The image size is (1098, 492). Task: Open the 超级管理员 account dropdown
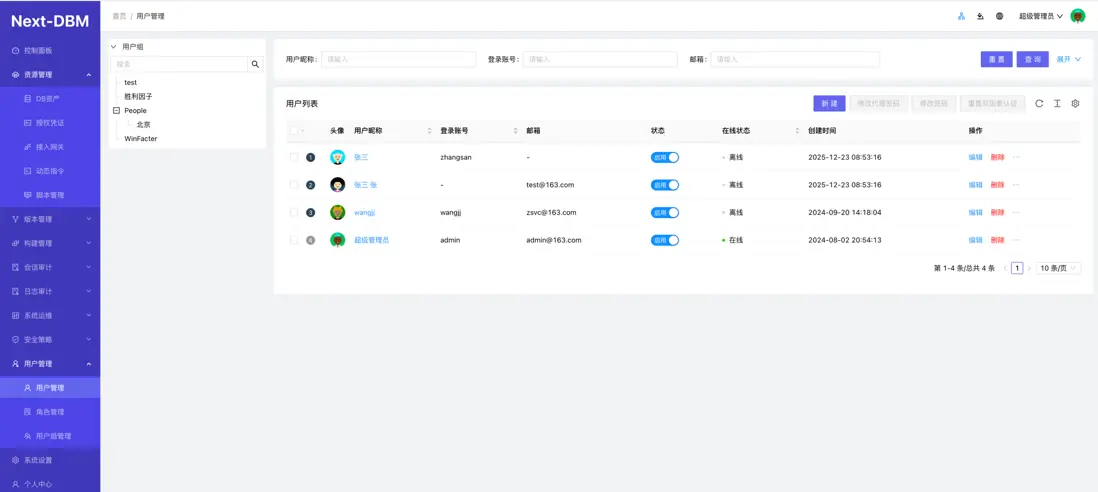[x=1041, y=16]
